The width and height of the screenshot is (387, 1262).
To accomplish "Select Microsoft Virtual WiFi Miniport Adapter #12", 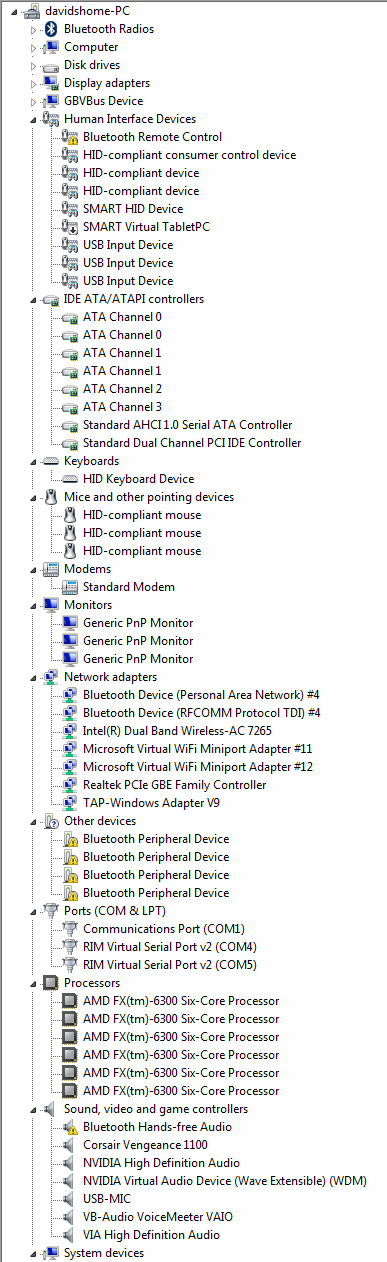I will point(198,767).
